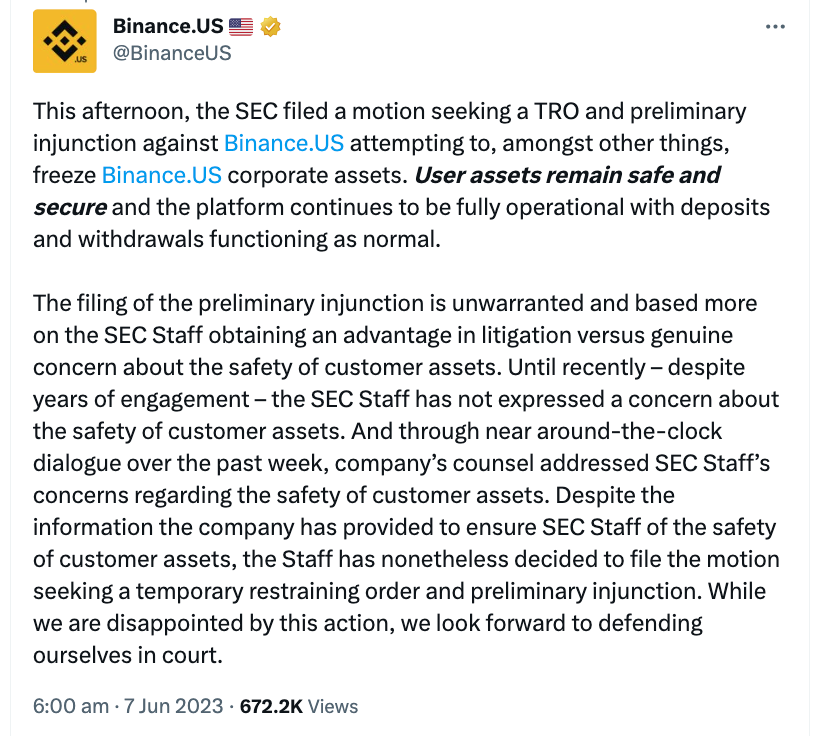Follow Binance.US link after the word 'freeze'
Viewport: 836px width, 736px height.
[x=162, y=175]
